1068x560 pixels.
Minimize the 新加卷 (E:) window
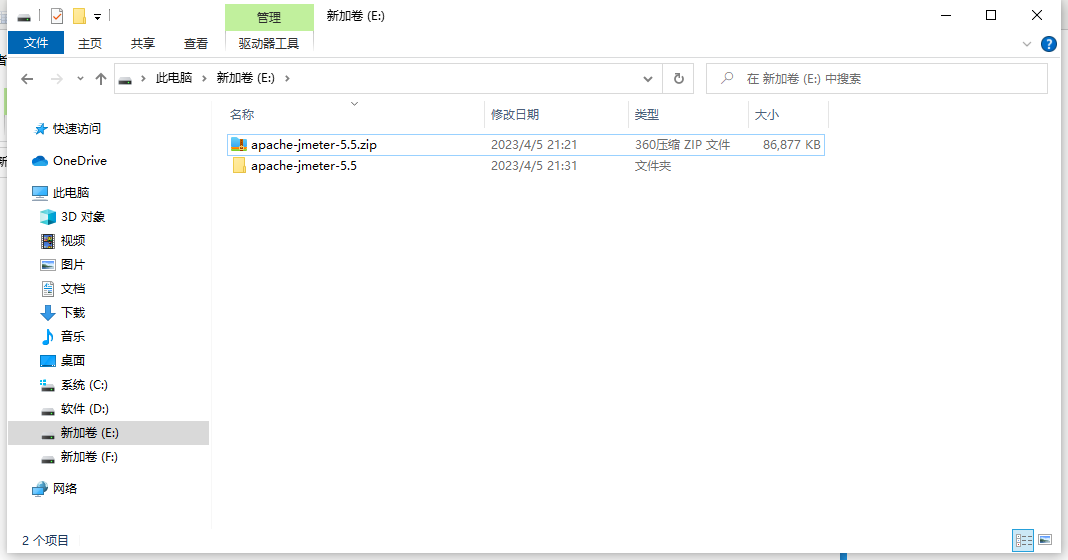[946, 15]
